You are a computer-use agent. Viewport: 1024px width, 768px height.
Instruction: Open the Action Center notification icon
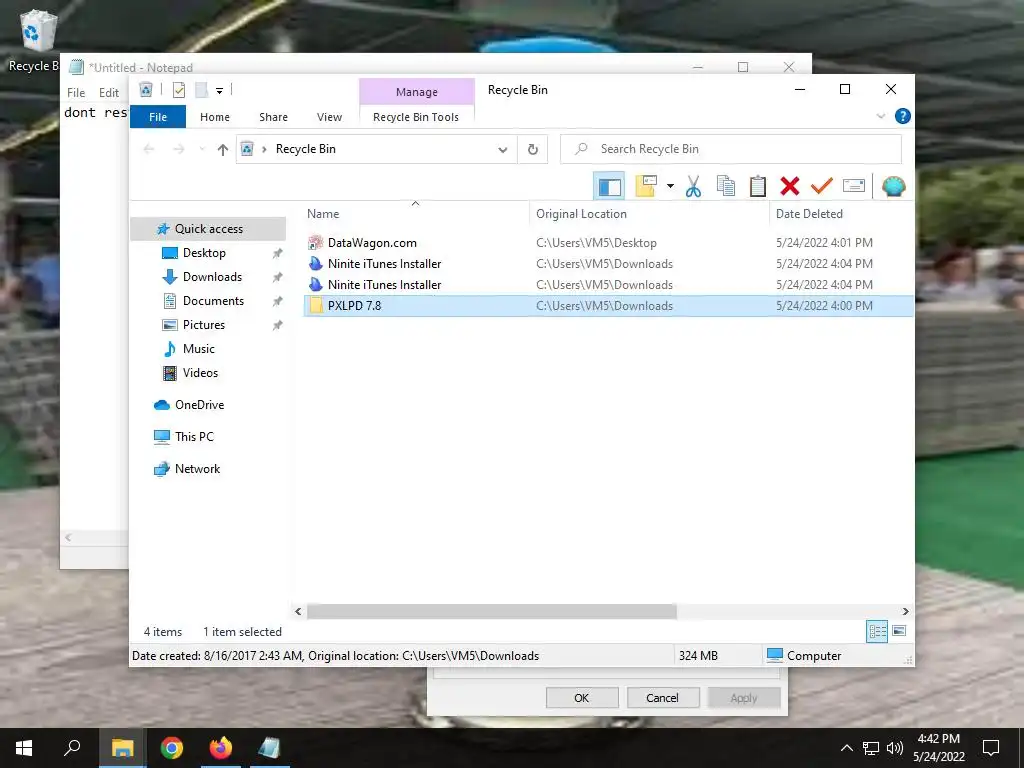pyautogui.click(x=991, y=748)
